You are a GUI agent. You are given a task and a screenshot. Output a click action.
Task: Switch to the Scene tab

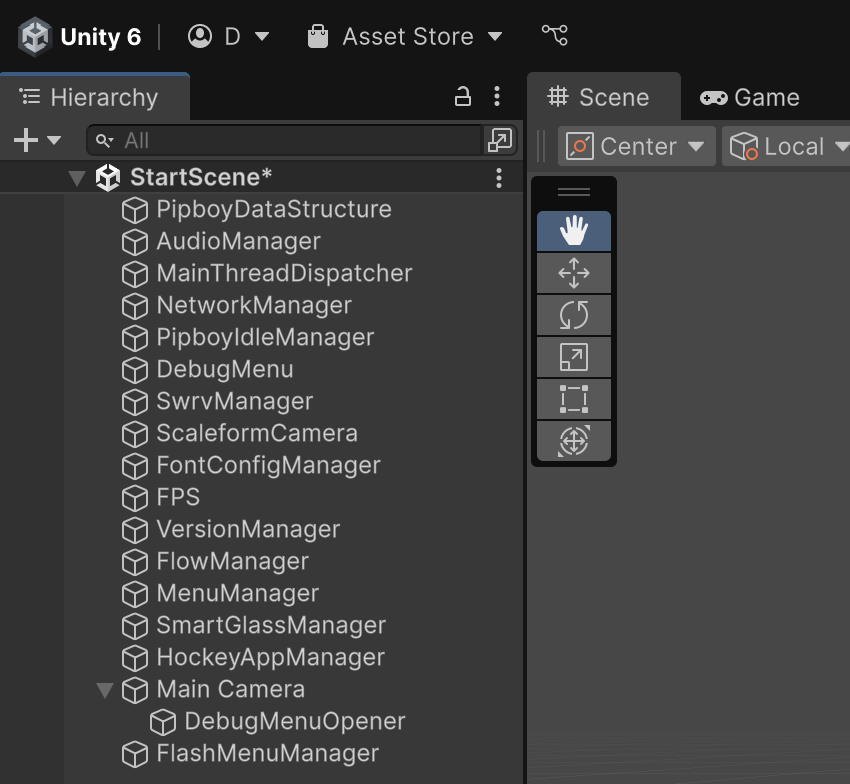[603, 98]
